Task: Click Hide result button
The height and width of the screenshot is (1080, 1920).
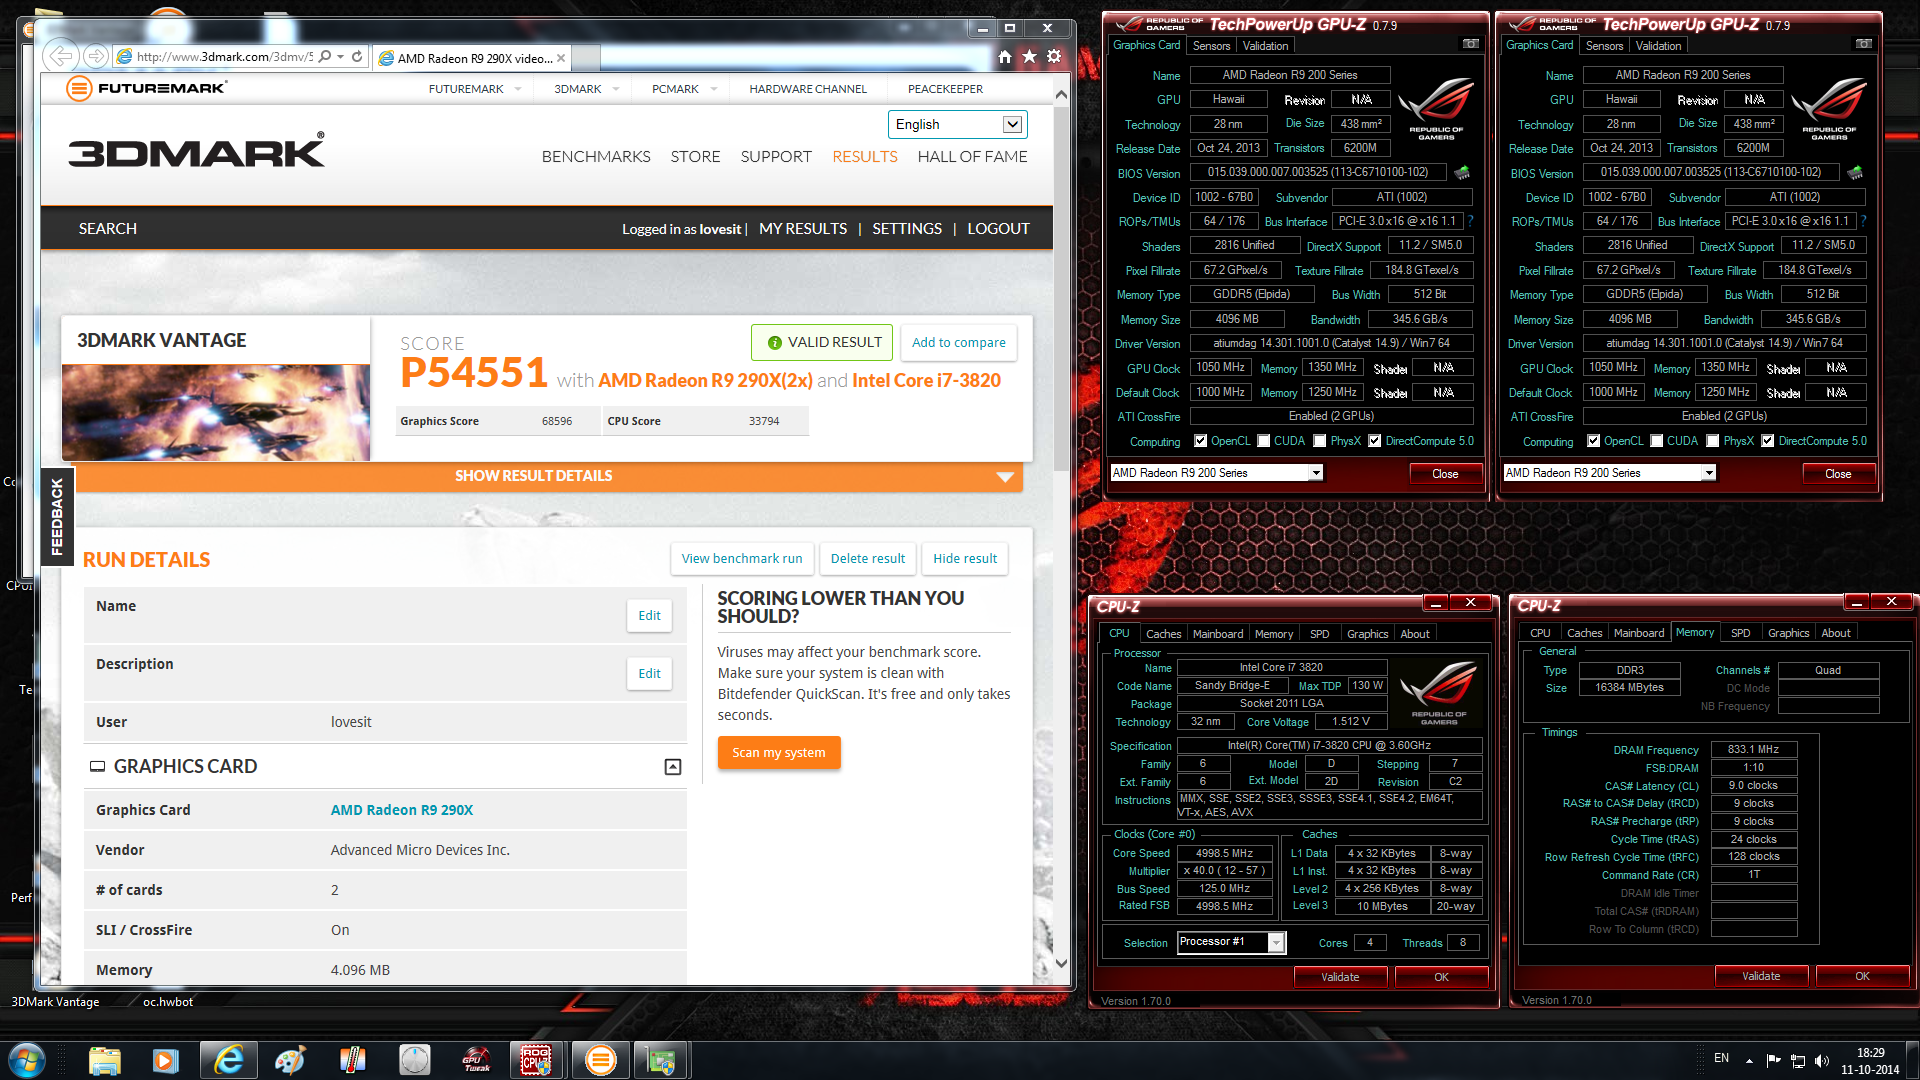Action: click(x=965, y=559)
